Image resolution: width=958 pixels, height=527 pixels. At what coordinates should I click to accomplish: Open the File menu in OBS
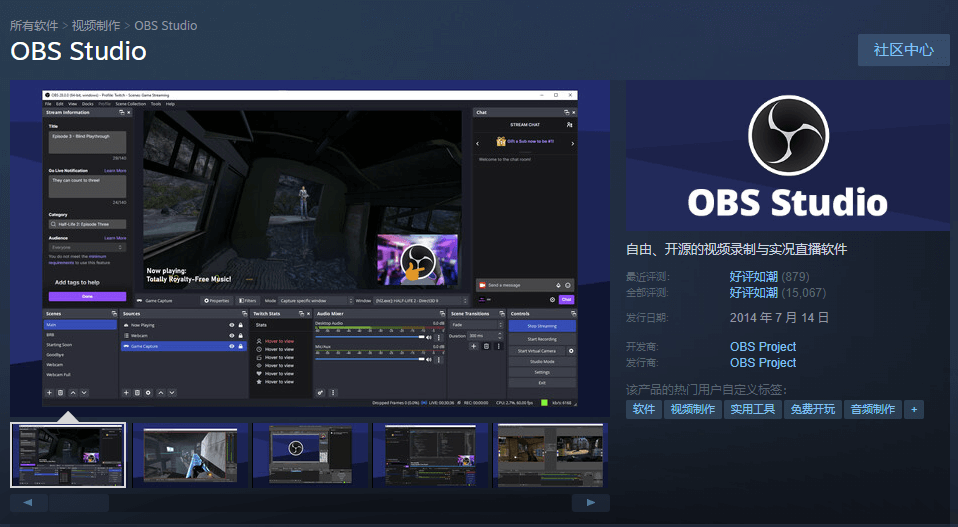pyautogui.click(x=48, y=104)
